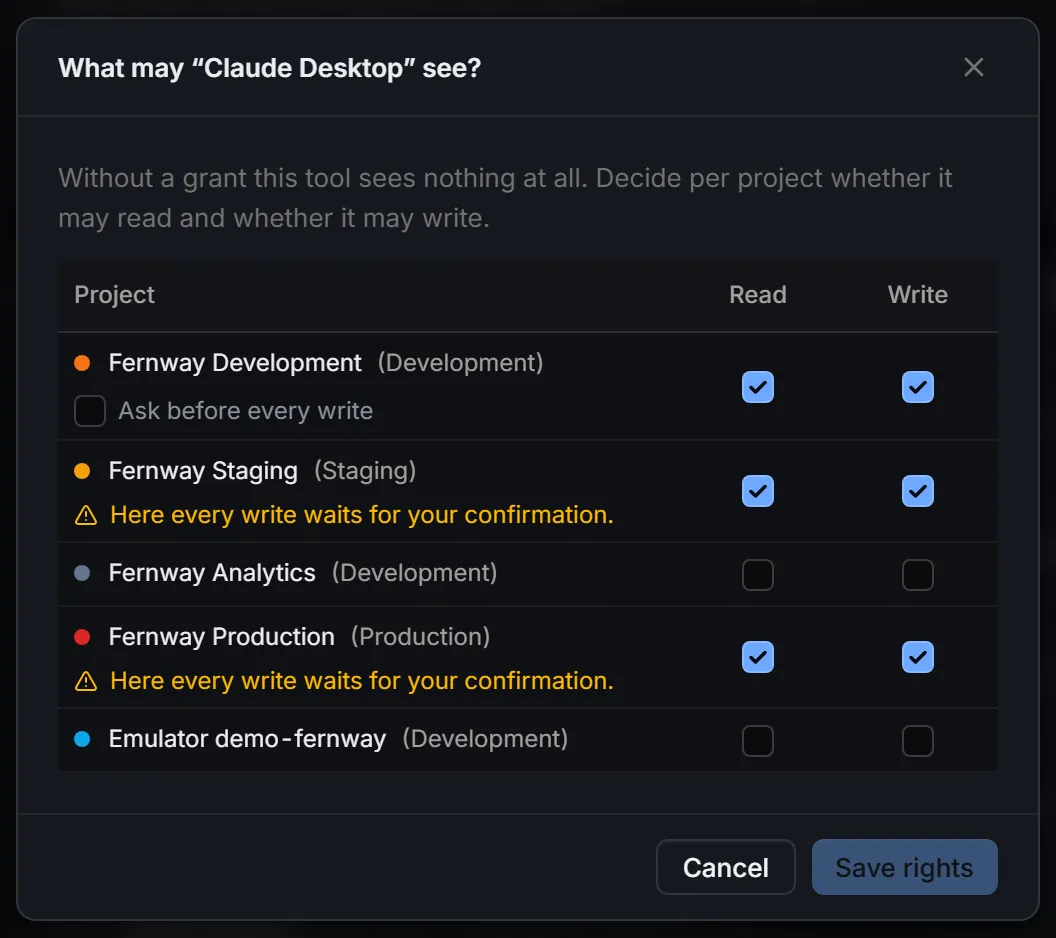
Task: Check Read for Fernway Analytics
Action: click(758, 575)
